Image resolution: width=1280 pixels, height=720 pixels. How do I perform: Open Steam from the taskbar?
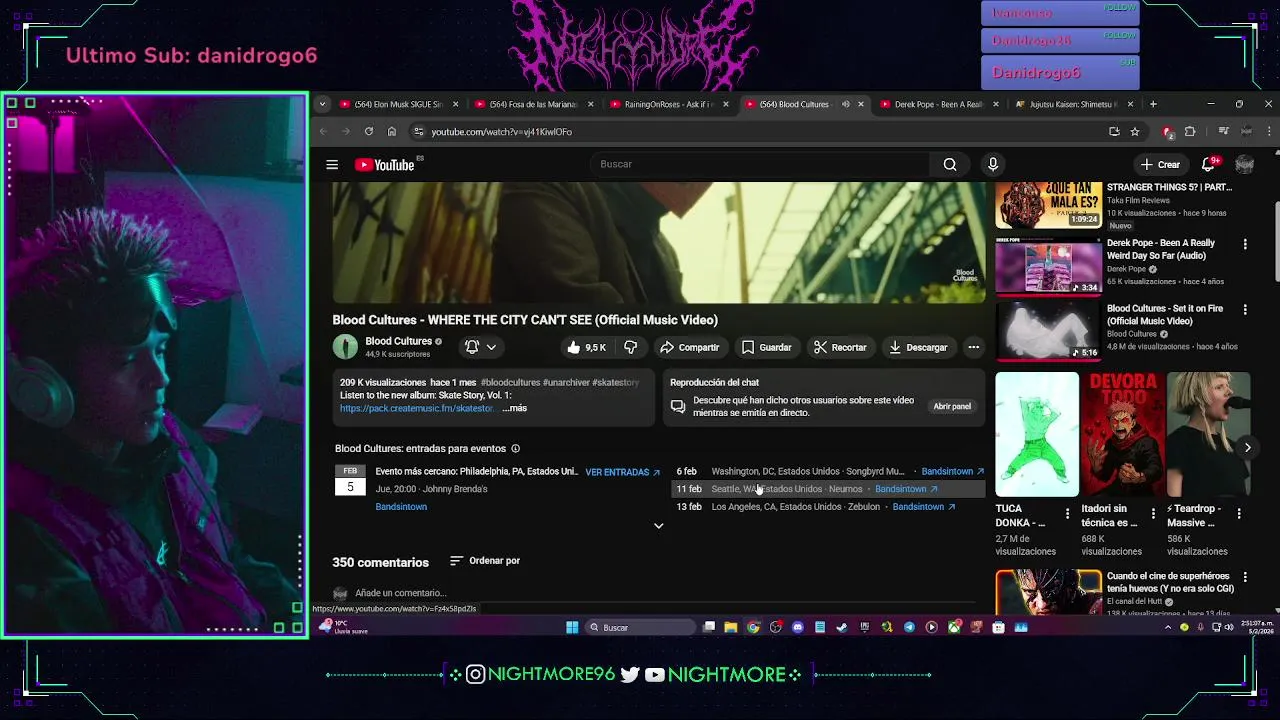pos(842,627)
